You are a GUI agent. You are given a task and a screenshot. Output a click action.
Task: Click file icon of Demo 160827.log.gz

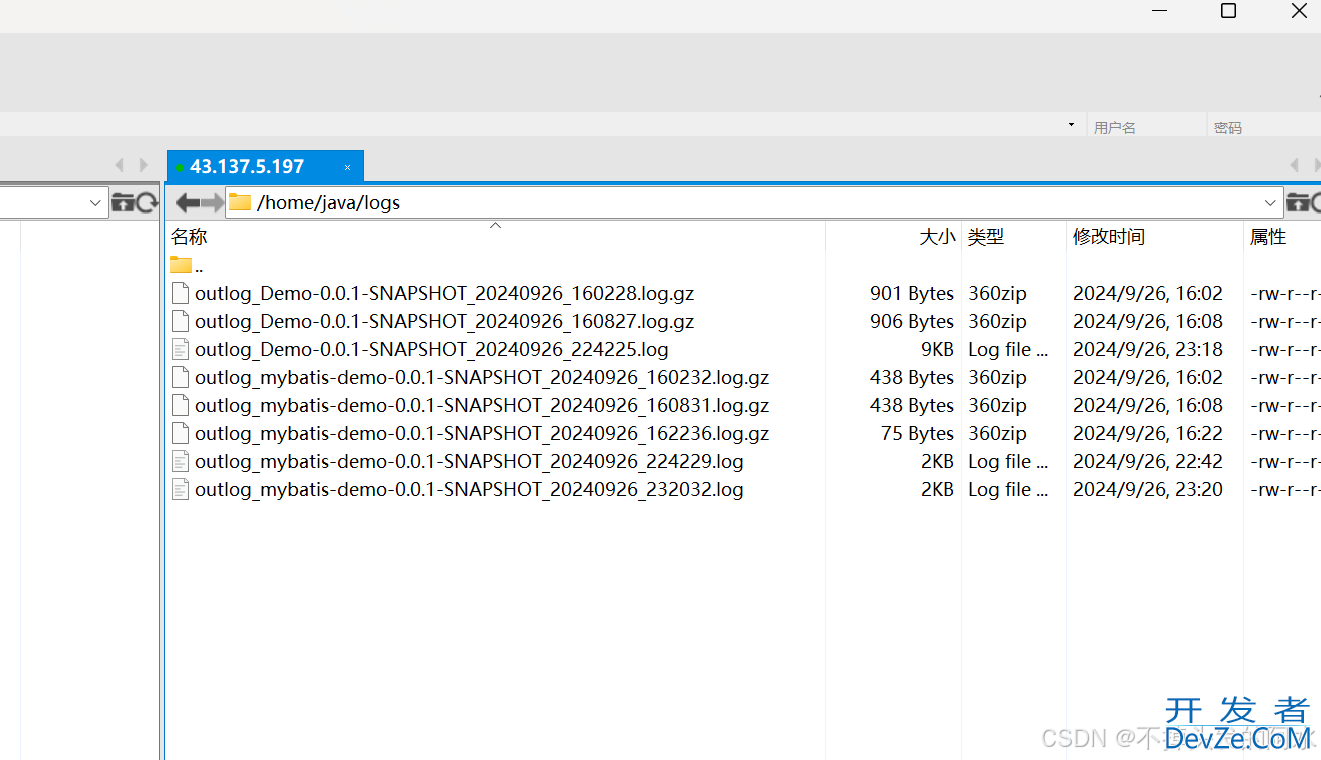pos(180,321)
